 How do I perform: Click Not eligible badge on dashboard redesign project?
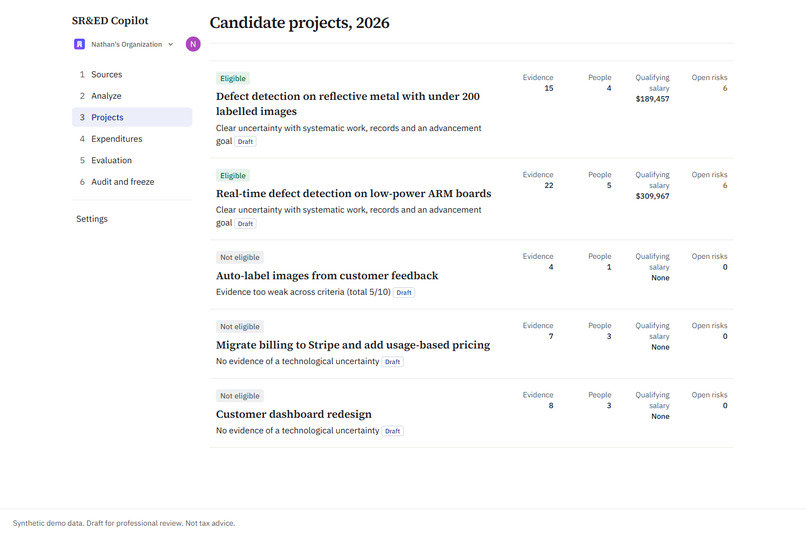(x=240, y=396)
